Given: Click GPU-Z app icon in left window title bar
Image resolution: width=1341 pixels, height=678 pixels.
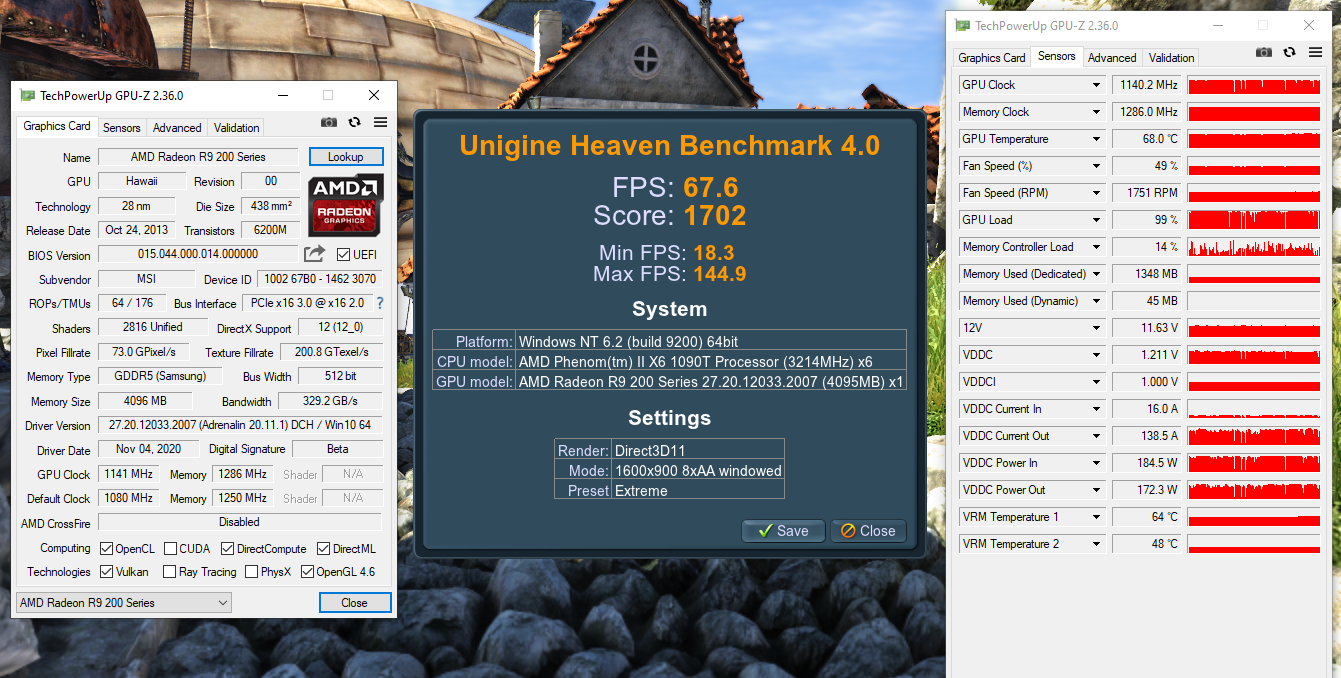Looking at the screenshot, I should pyautogui.click(x=28, y=96).
